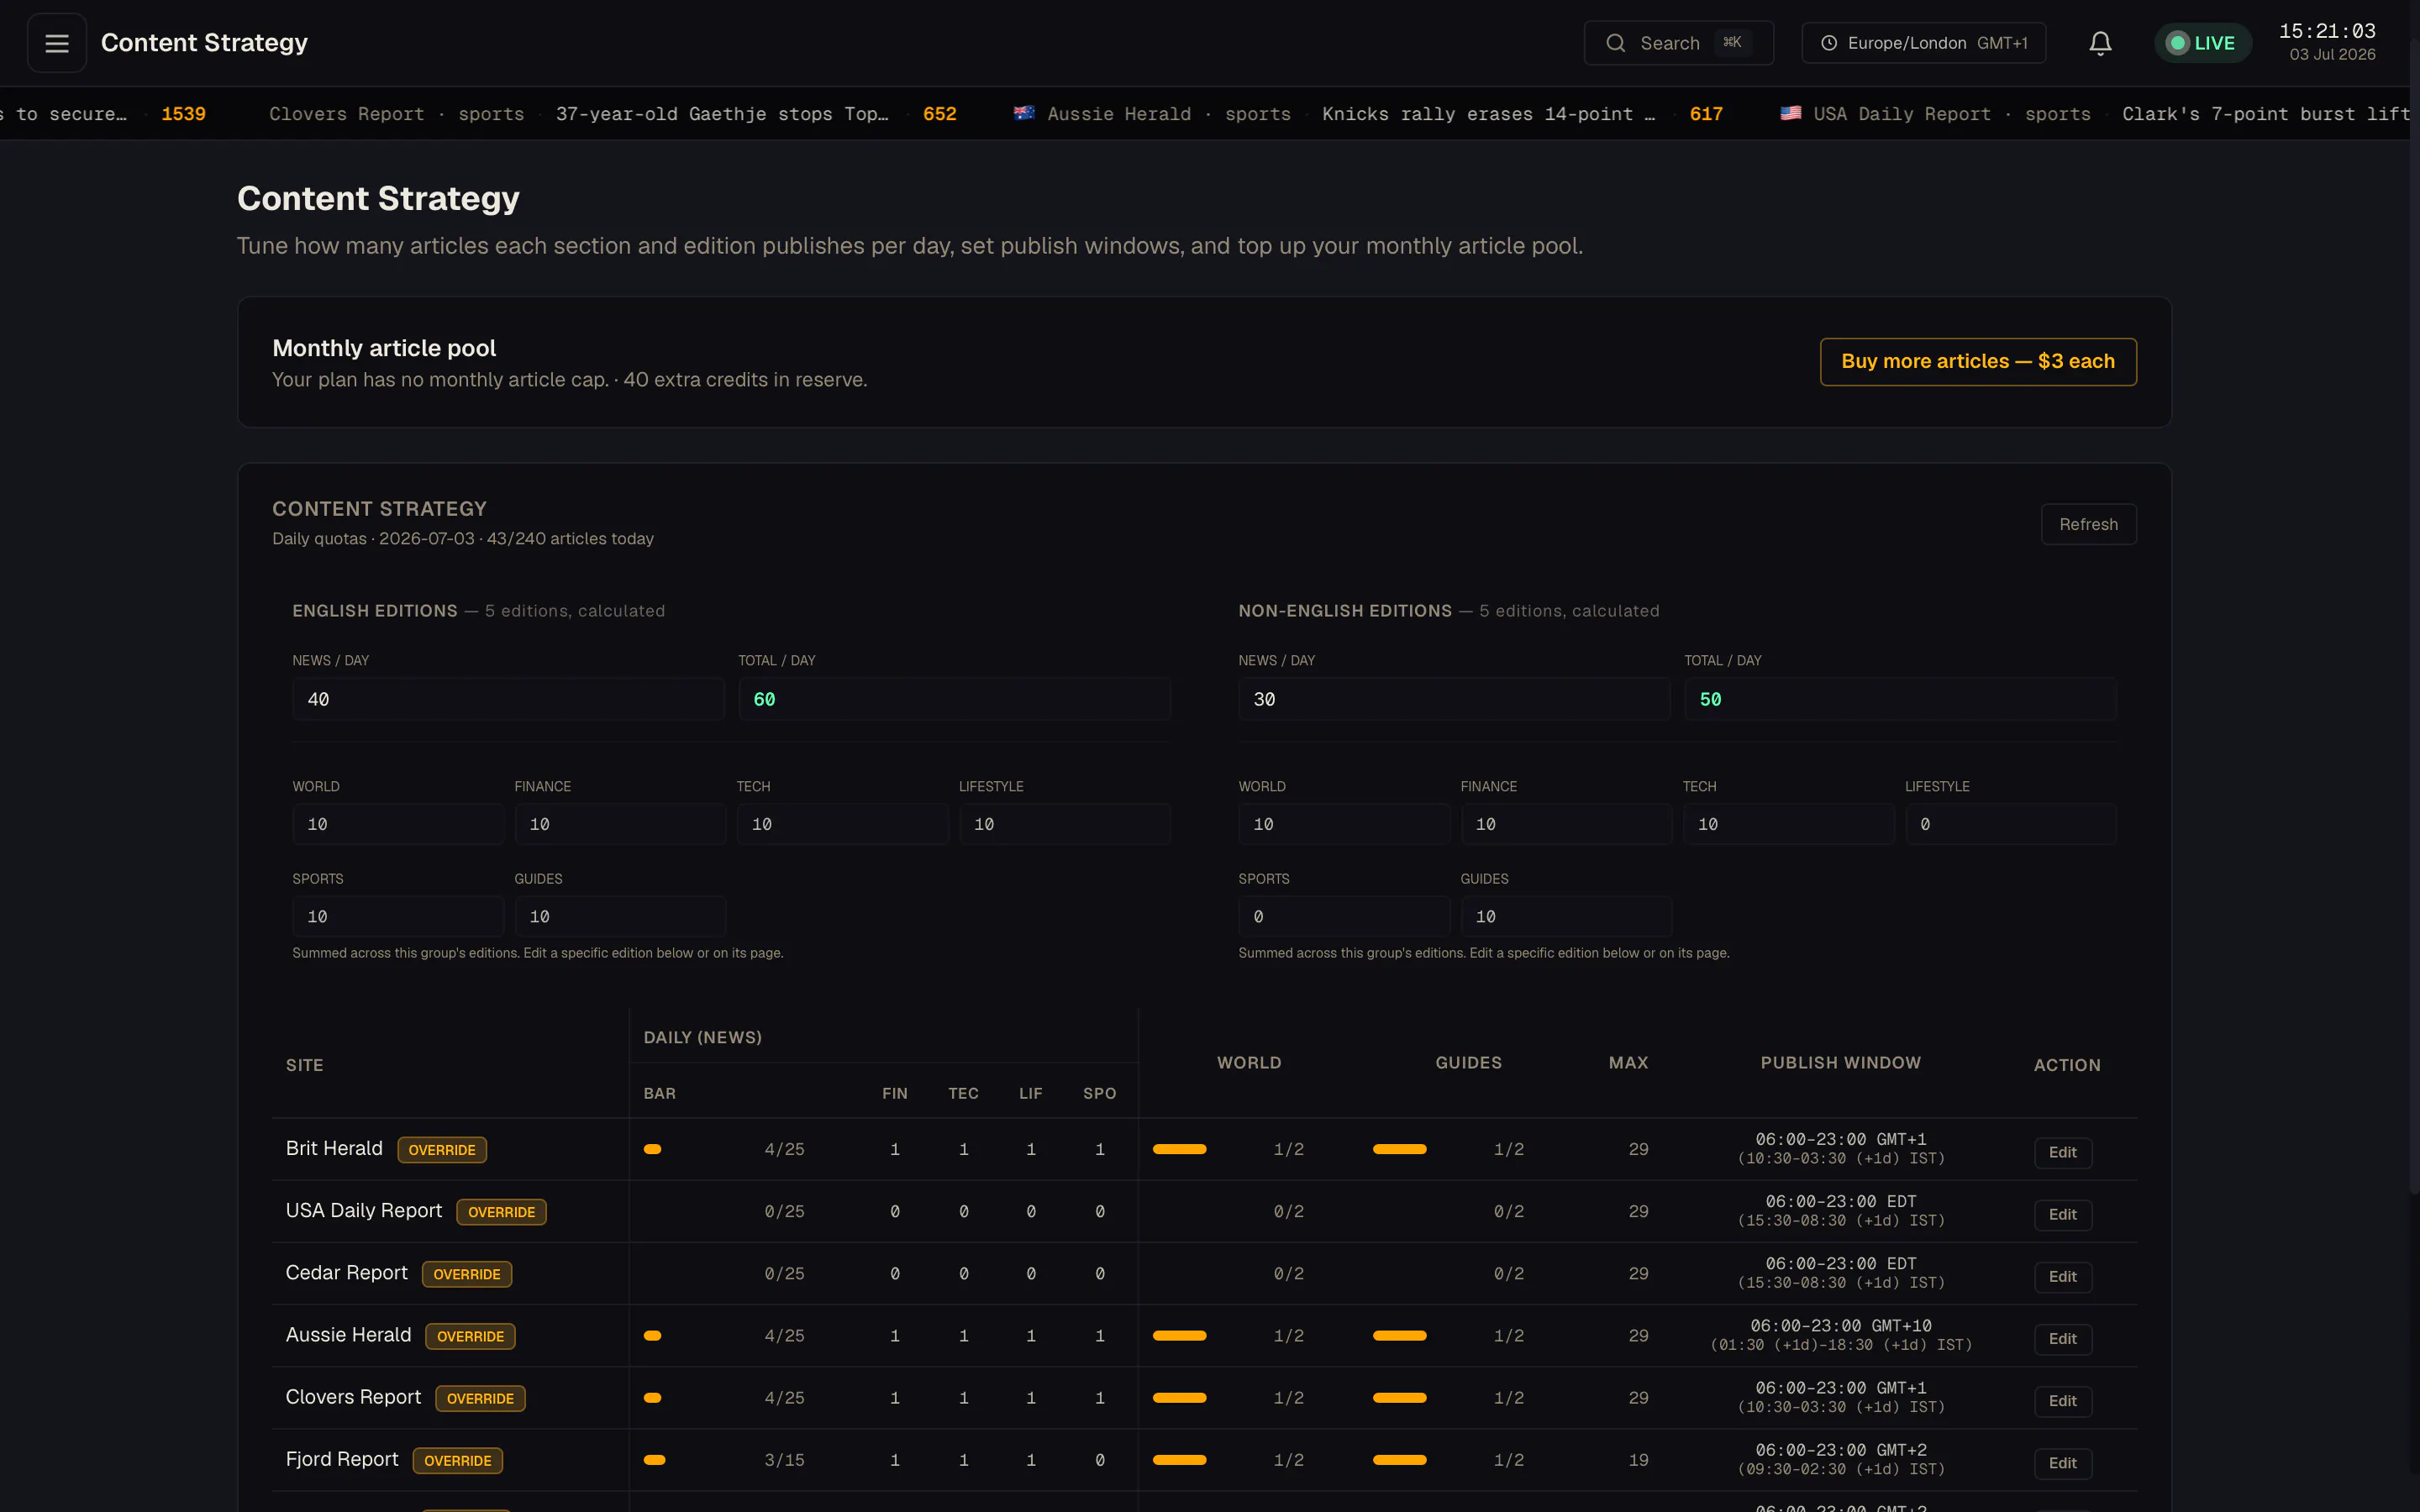Click the Refresh button

coord(2088,524)
